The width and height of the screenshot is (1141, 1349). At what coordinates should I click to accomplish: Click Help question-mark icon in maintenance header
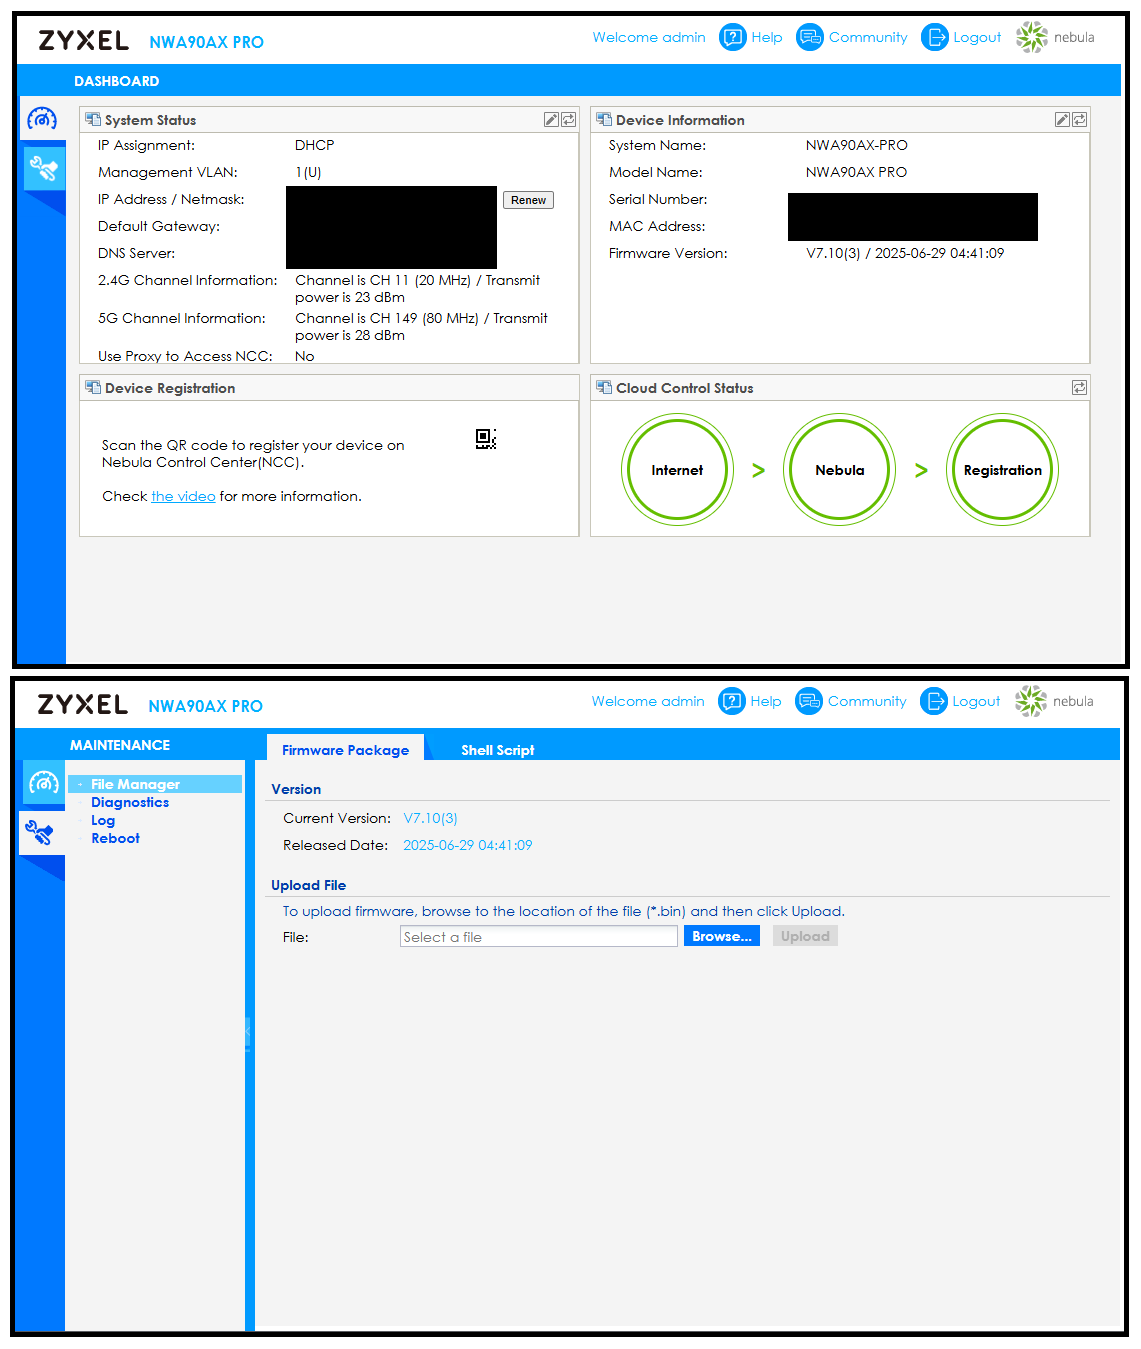pyautogui.click(x=732, y=701)
